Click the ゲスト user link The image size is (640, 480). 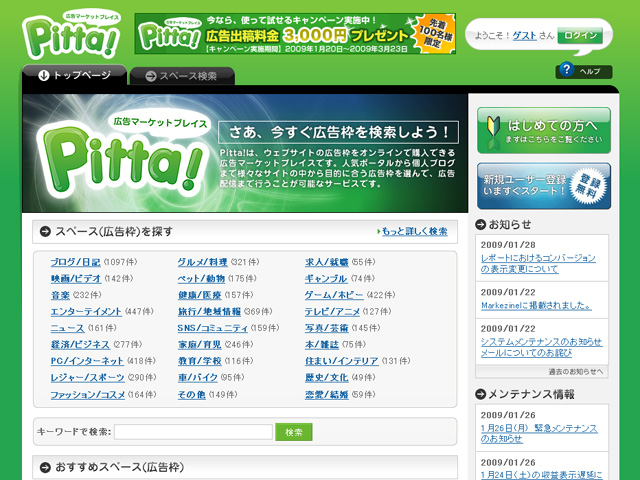click(x=524, y=36)
